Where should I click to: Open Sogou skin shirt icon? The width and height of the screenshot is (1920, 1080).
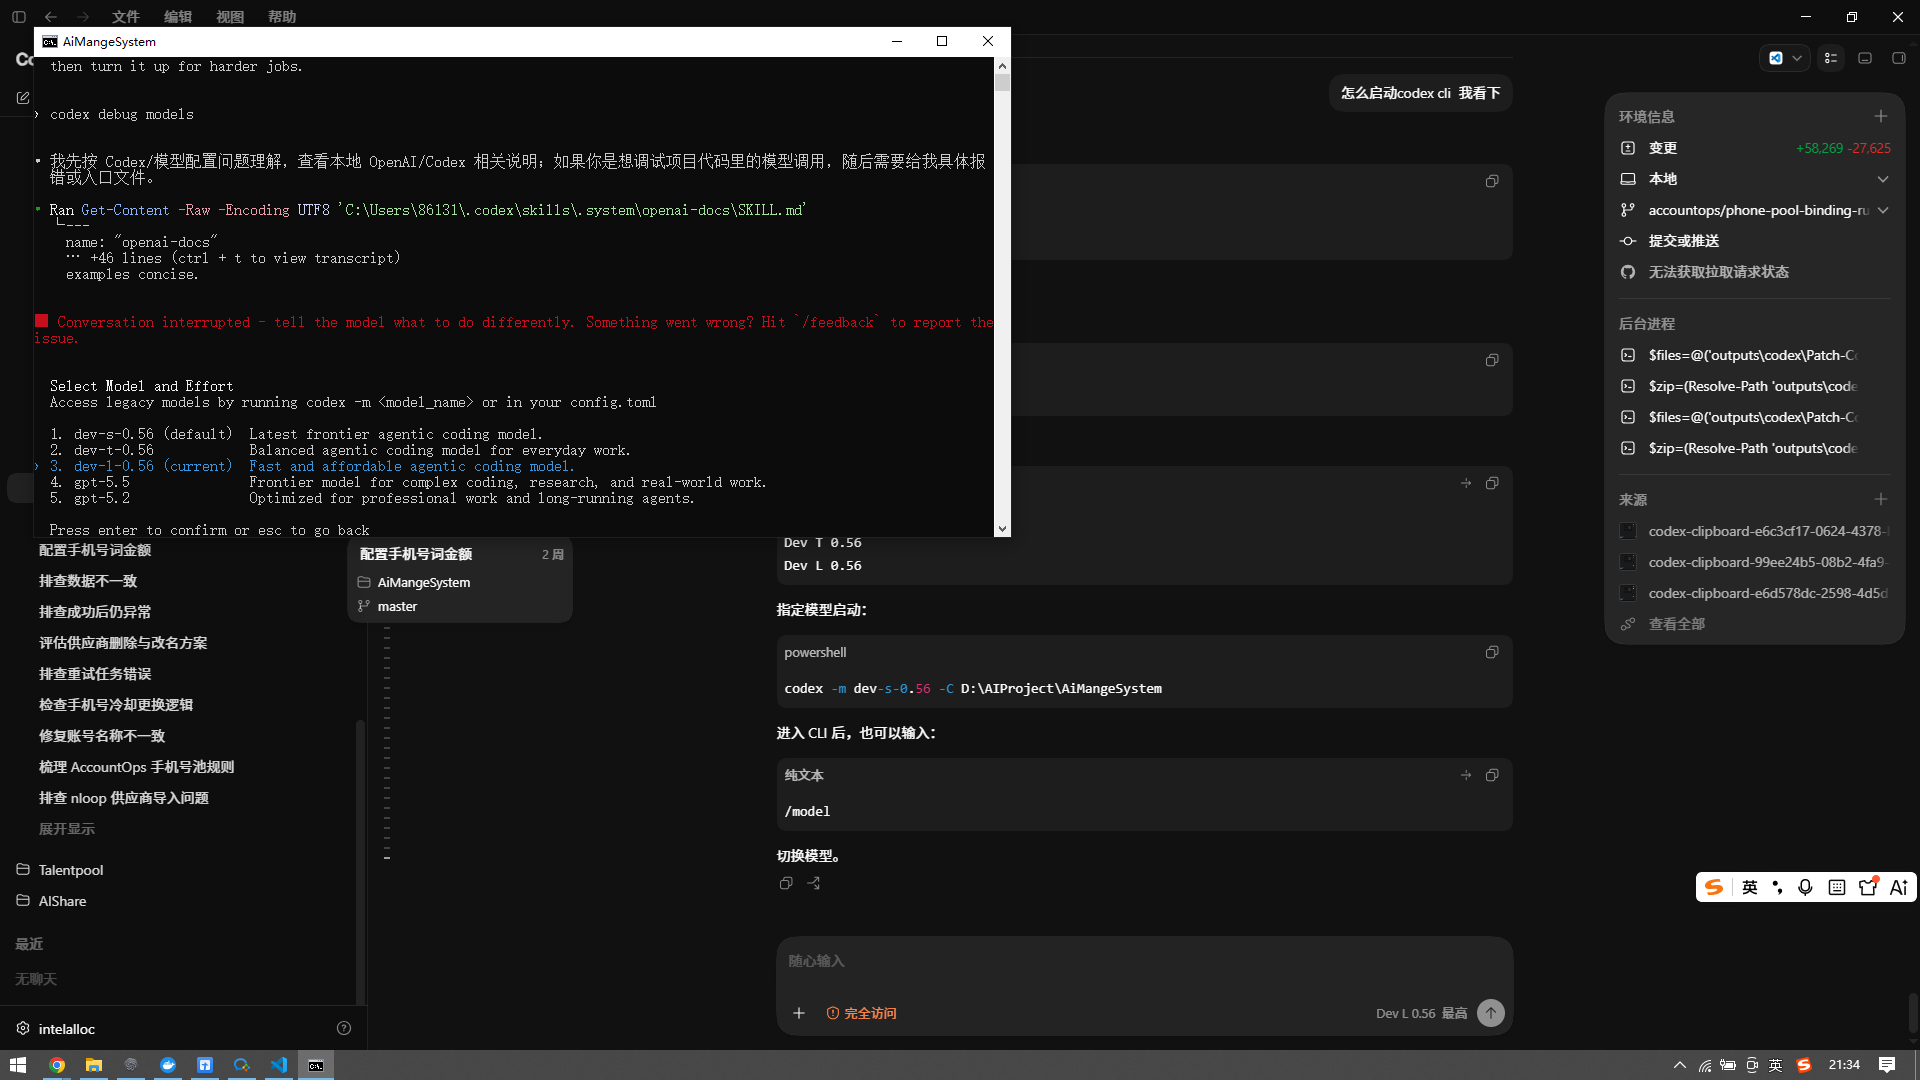pyautogui.click(x=1868, y=887)
